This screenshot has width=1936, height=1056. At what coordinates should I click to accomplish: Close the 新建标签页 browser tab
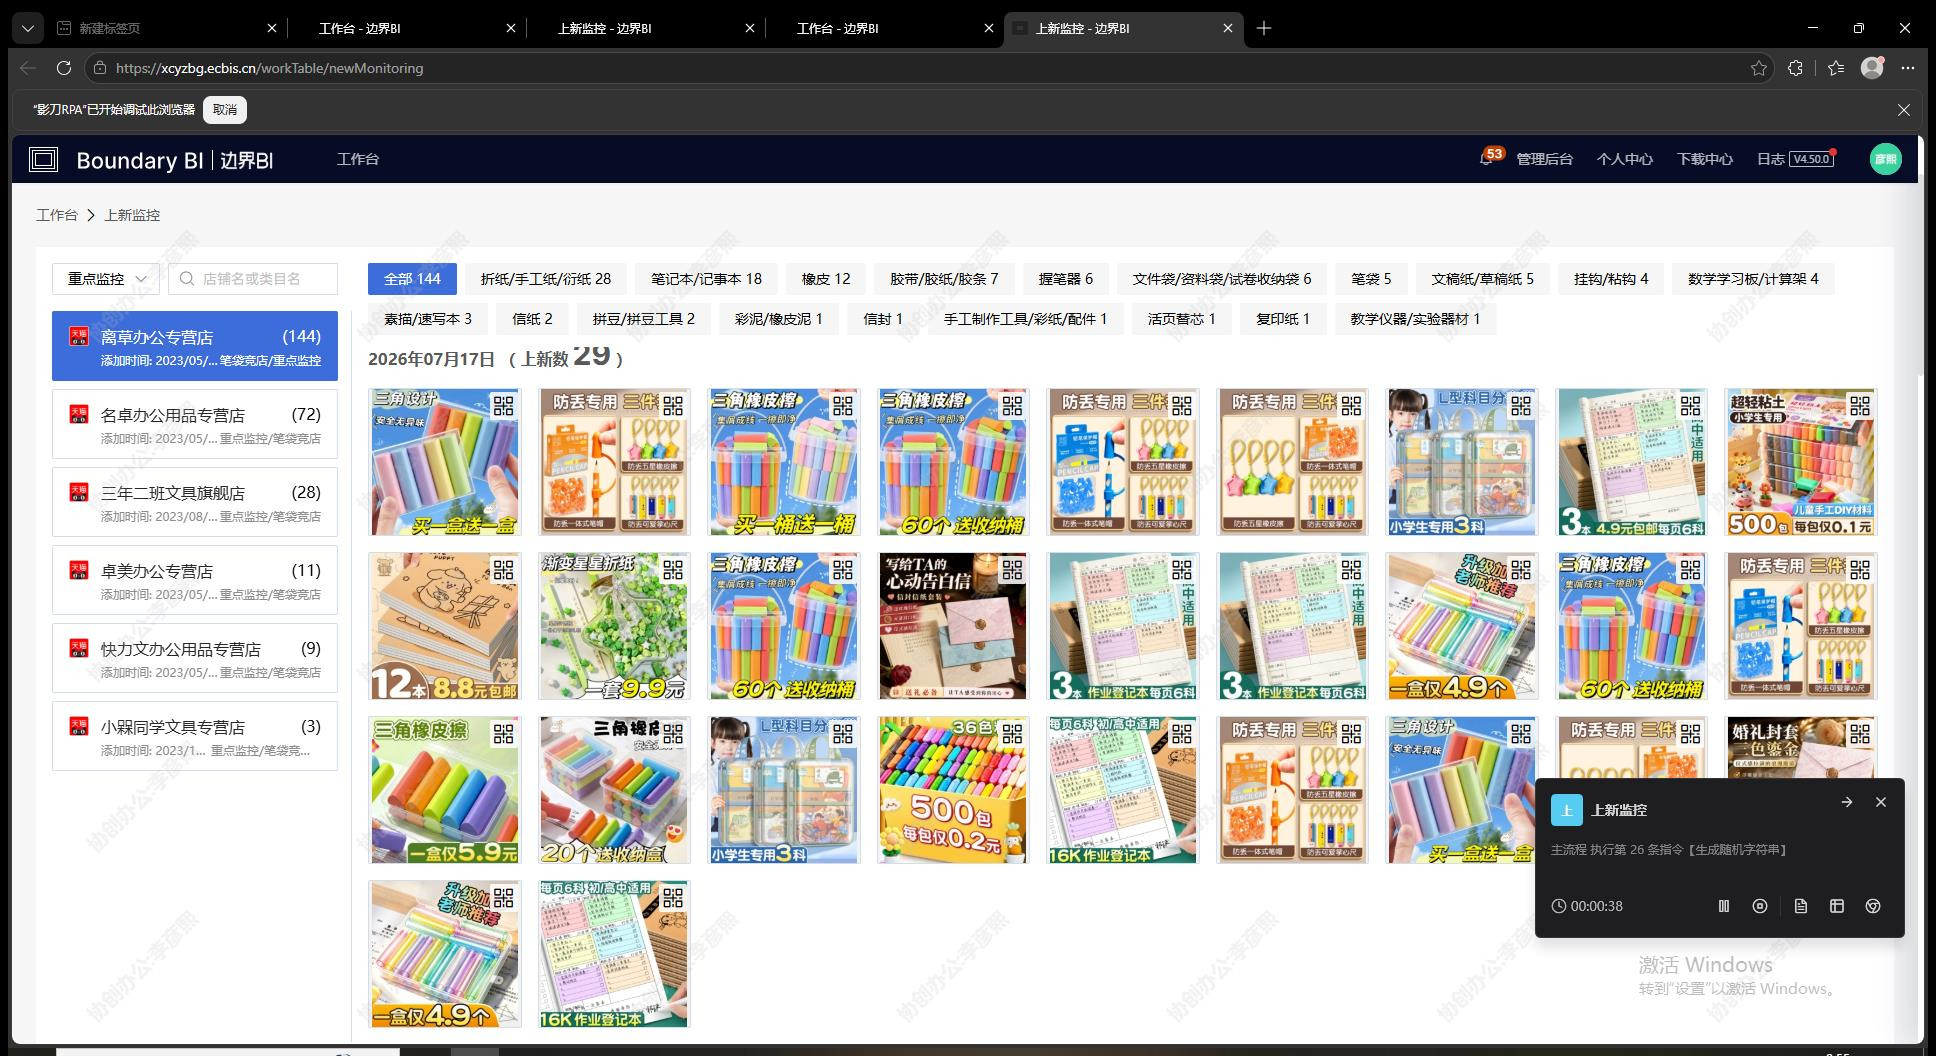click(x=272, y=28)
